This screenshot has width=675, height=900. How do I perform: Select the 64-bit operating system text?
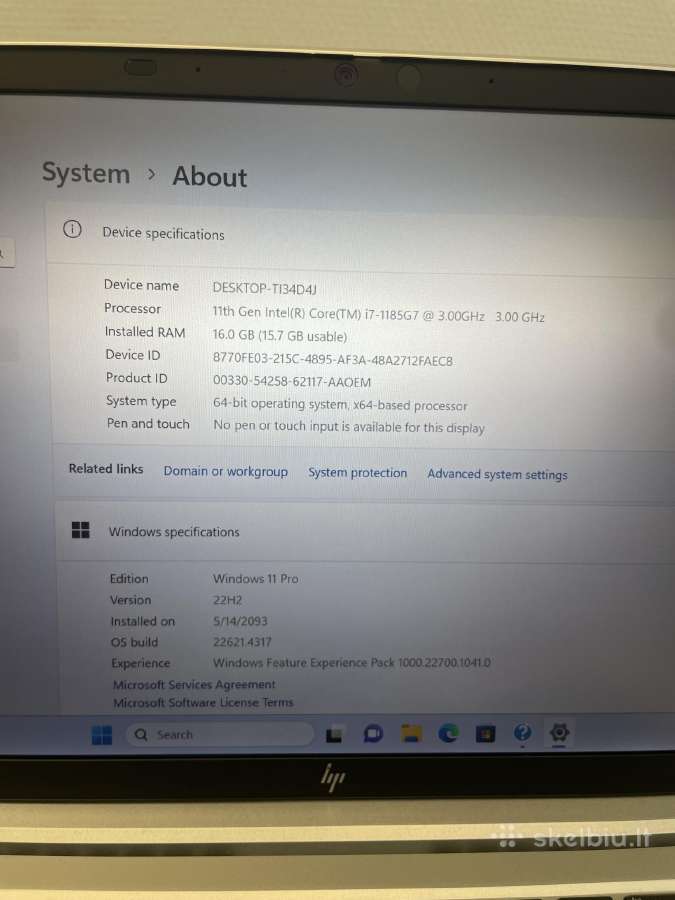click(340, 405)
